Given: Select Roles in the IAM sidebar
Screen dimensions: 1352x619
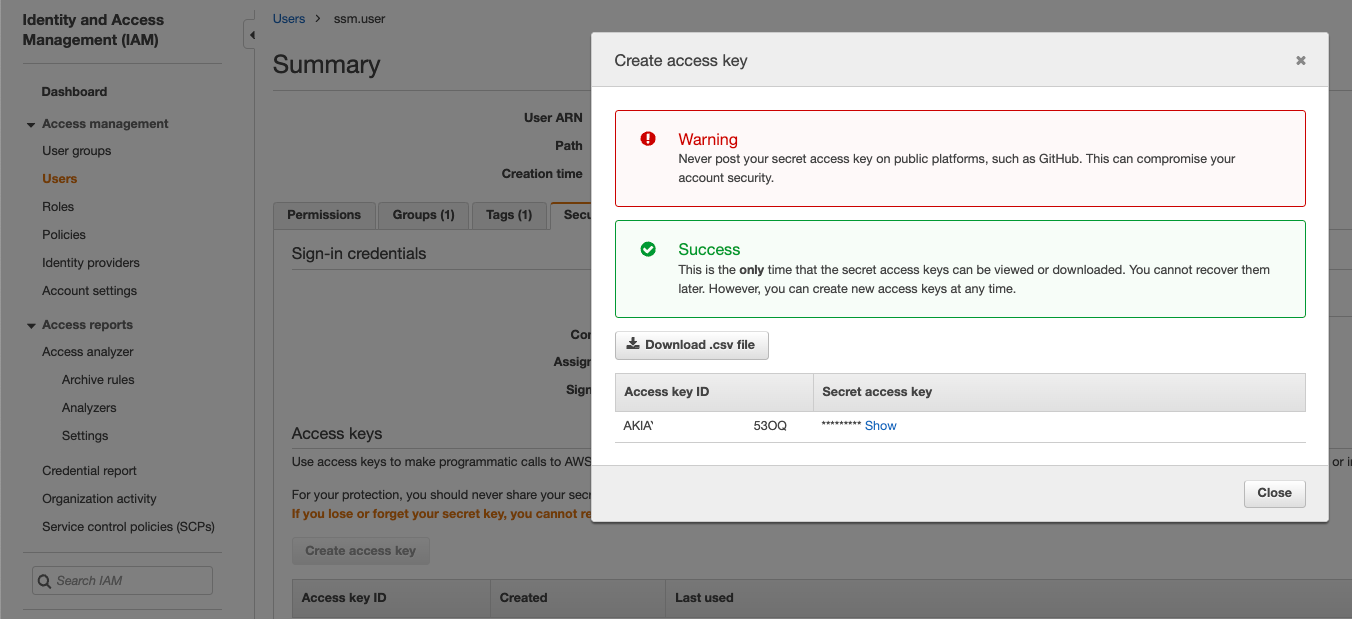Looking at the screenshot, I should (x=57, y=206).
